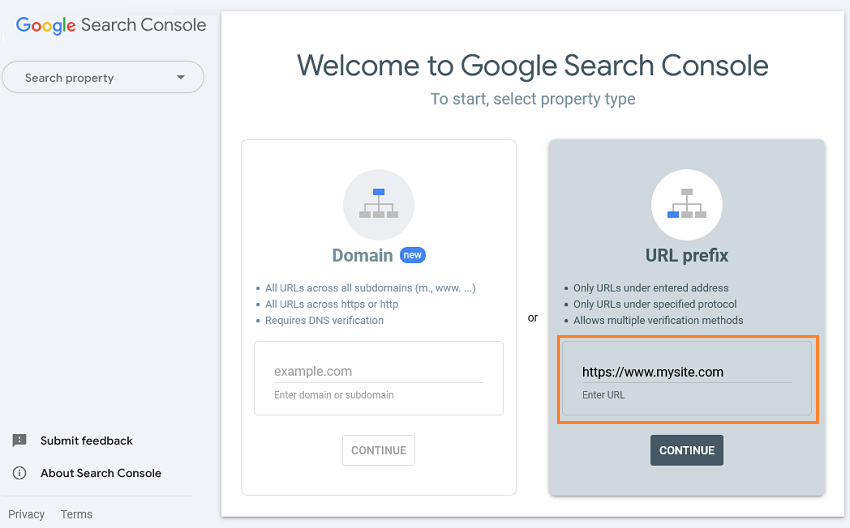Image resolution: width=850 pixels, height=528 pixels.
Task: Click 'Welcome to Google Search Console' heading
Action: coord(533,66)
